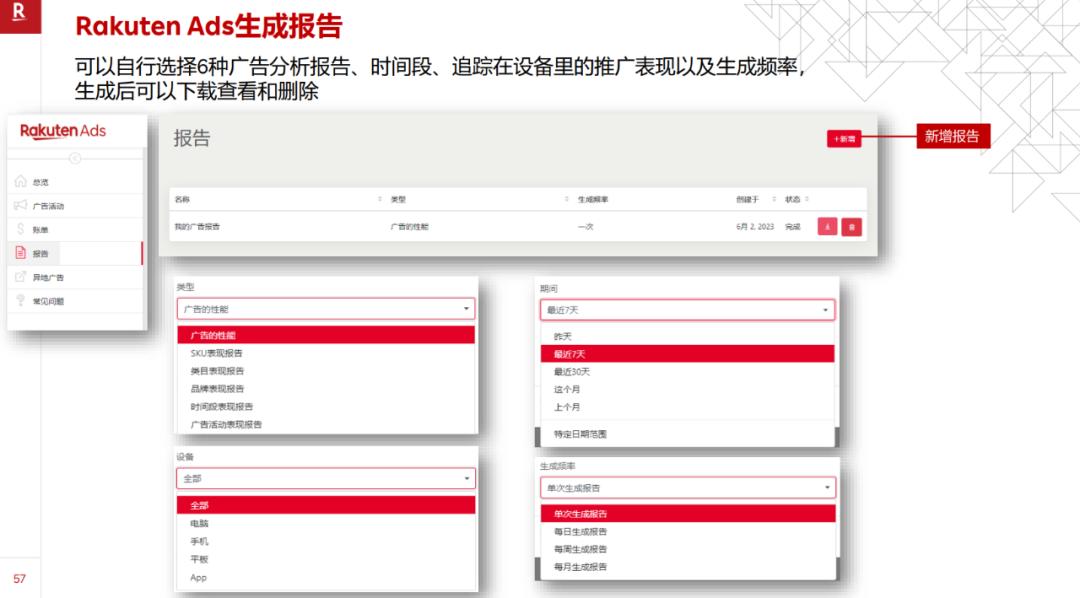Open the 类型 dropdown showing 广告的性能
This screenshot has height=598, width=1080.
326,309
